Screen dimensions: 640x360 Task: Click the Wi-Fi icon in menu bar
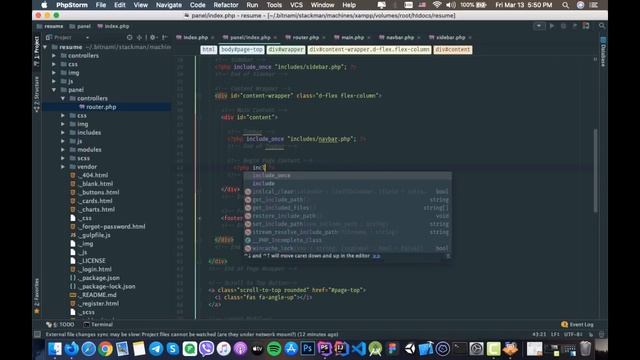point(437,5)
